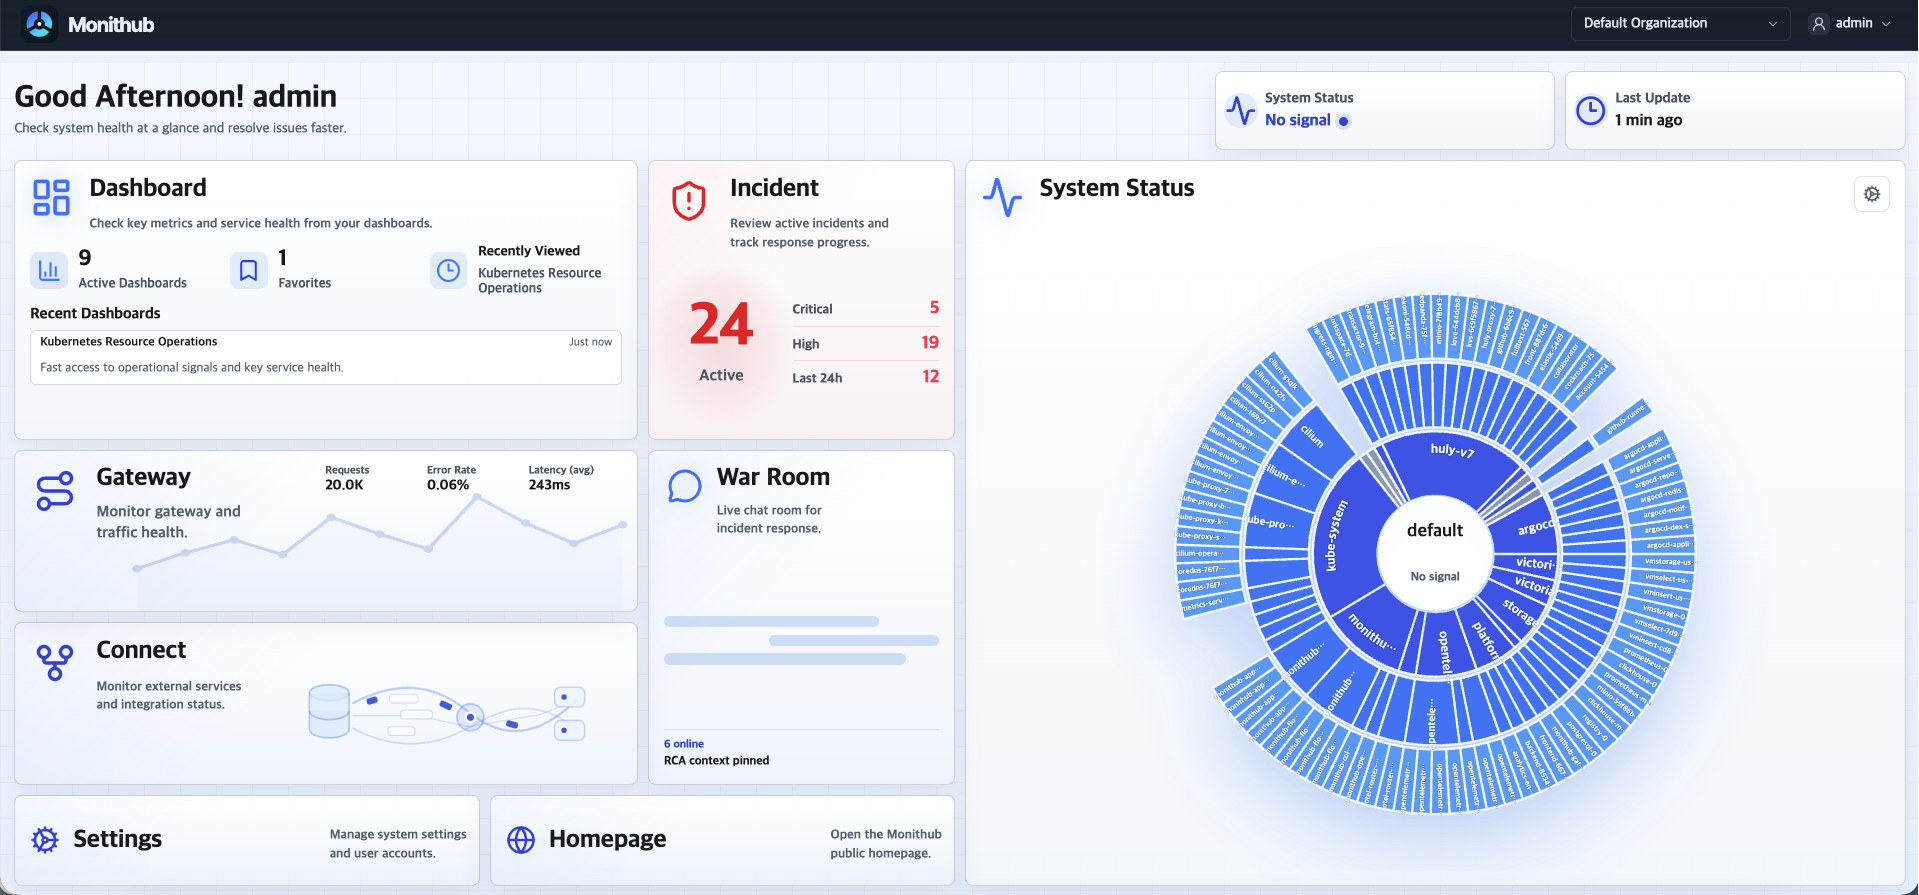Click the blue No signal status dot

(x=1344, y=121)
